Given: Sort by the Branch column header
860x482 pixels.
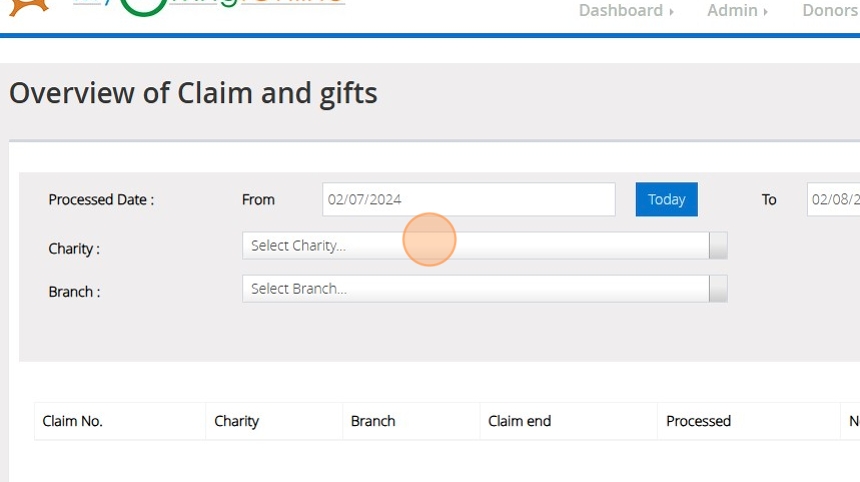Looking at the screenshot, I should point(373,421).
